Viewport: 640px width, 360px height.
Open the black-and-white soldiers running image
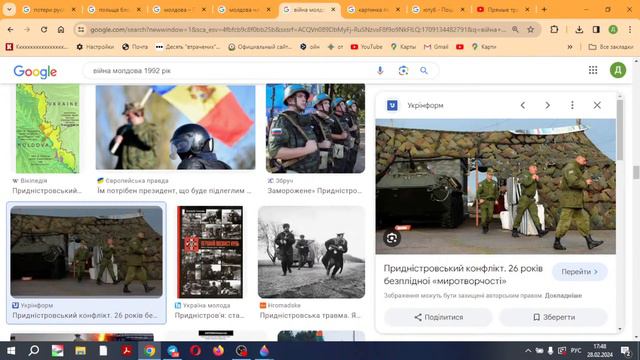311,252
